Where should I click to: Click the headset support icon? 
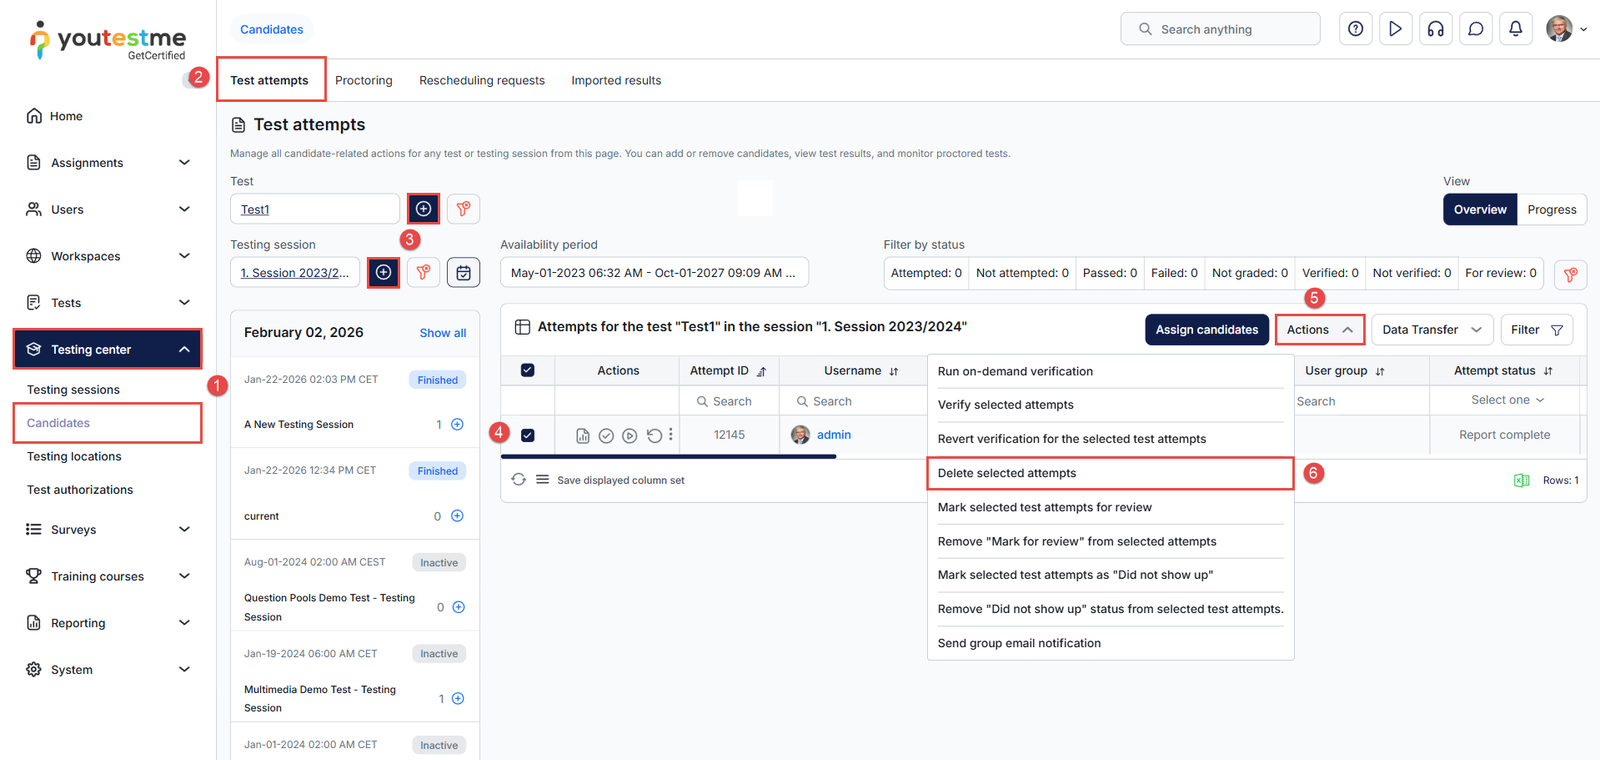tap(1435, 29)
